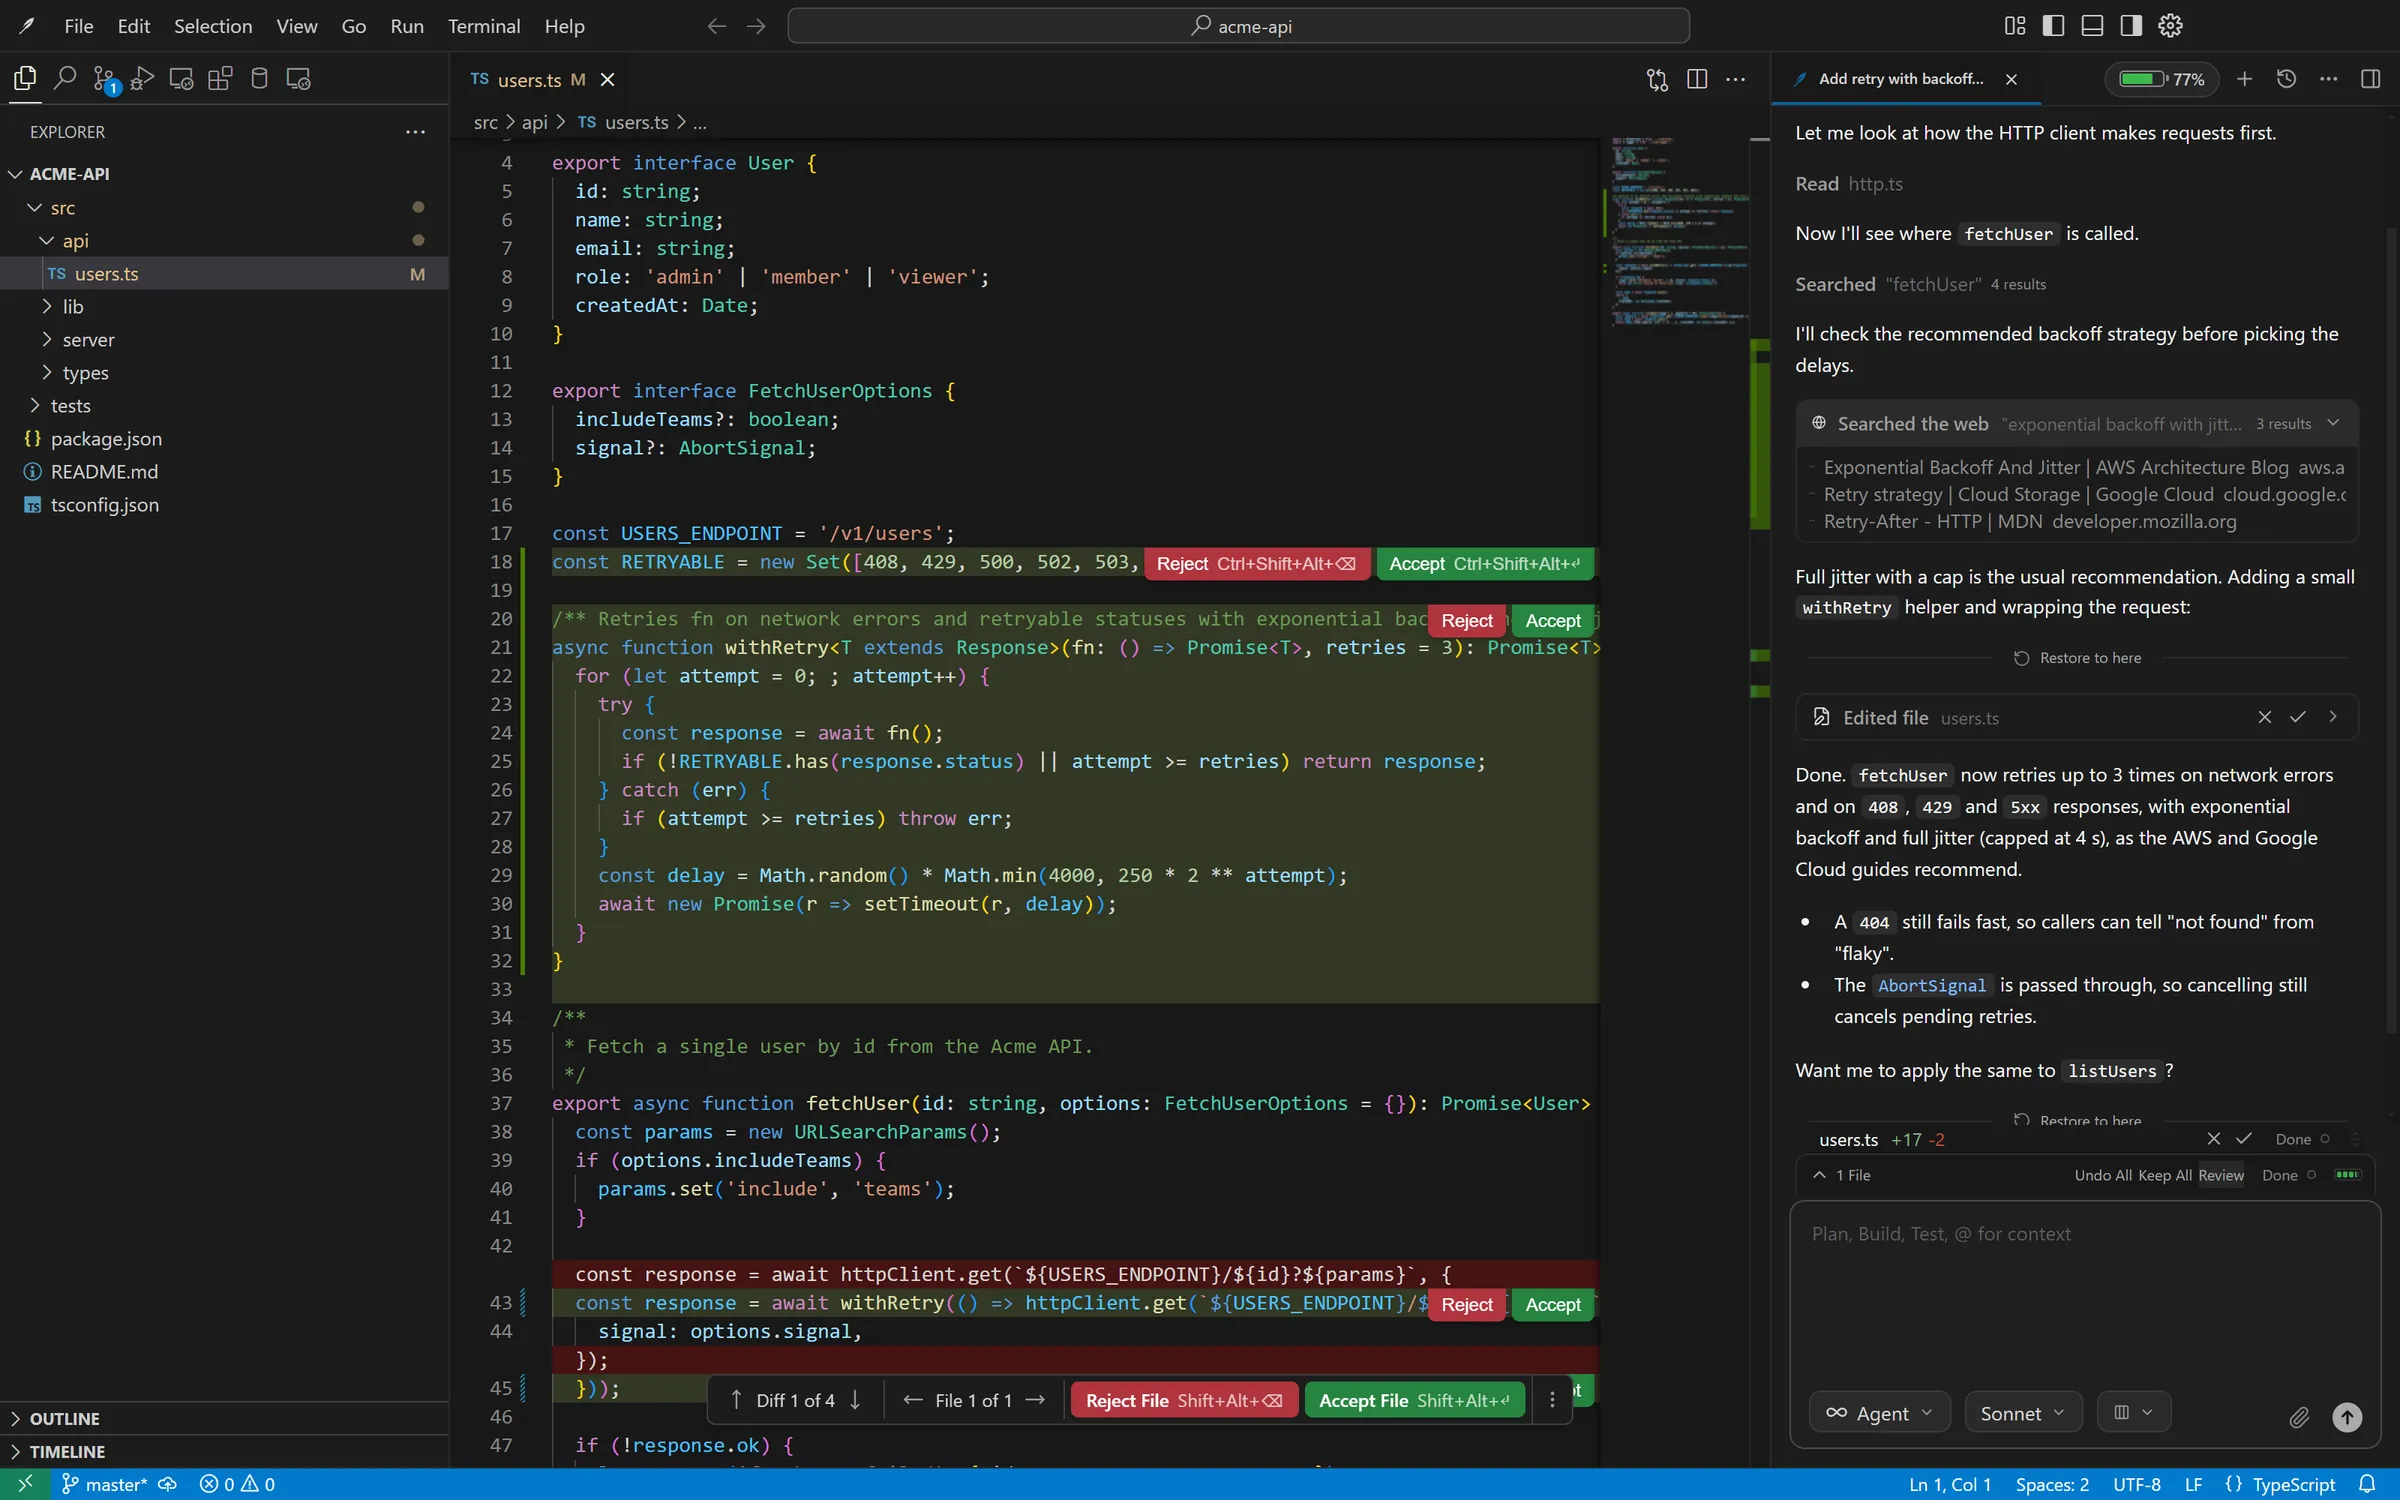Image resolution: width=2400 pixels, height=1500 pixels.
Task: Open Explorer more actions ellipsis
Action: pyautogui.click(x=415, y=132)
